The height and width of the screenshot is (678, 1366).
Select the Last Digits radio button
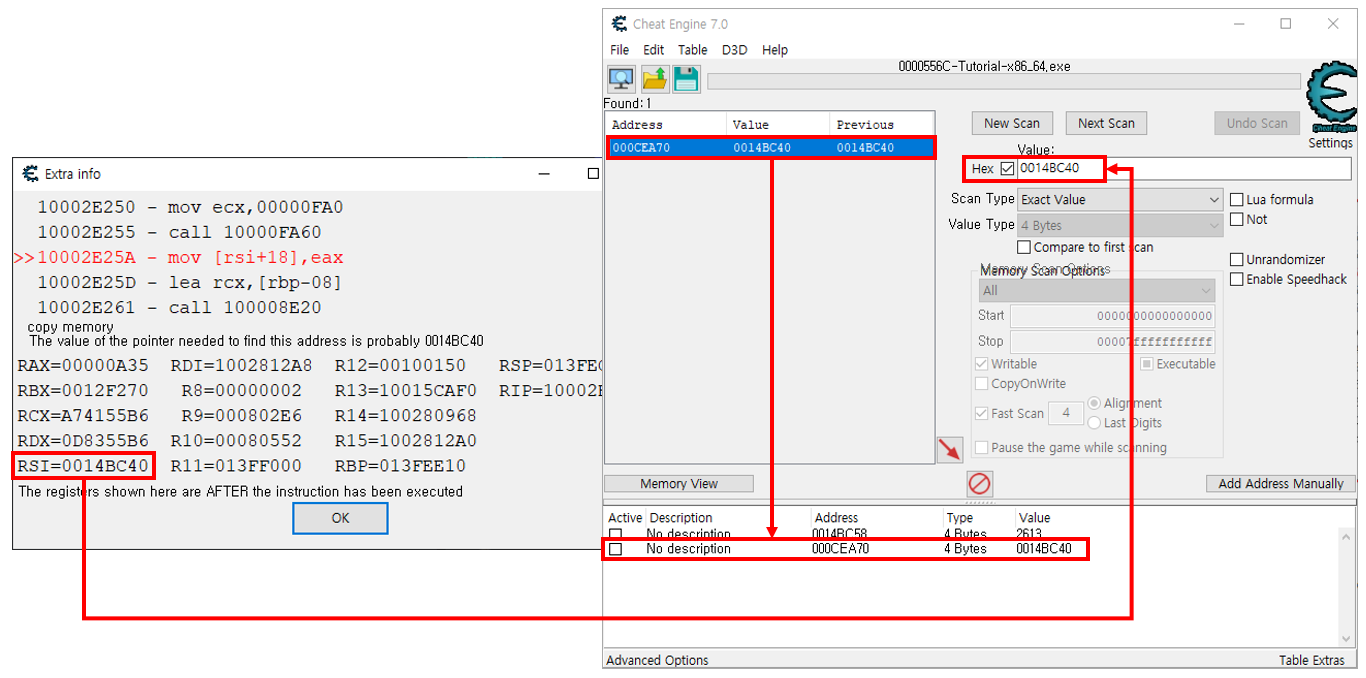pos(1094,423)
